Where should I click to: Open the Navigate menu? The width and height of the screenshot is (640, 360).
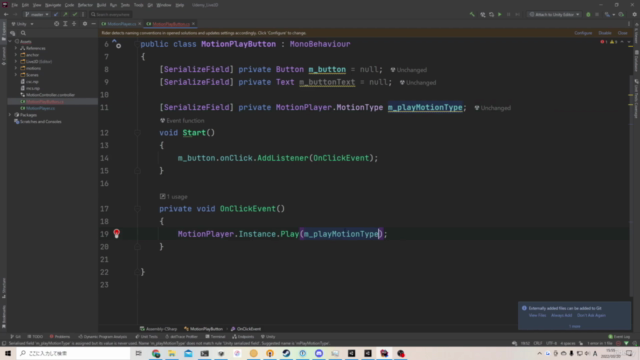tap(53, 5)
